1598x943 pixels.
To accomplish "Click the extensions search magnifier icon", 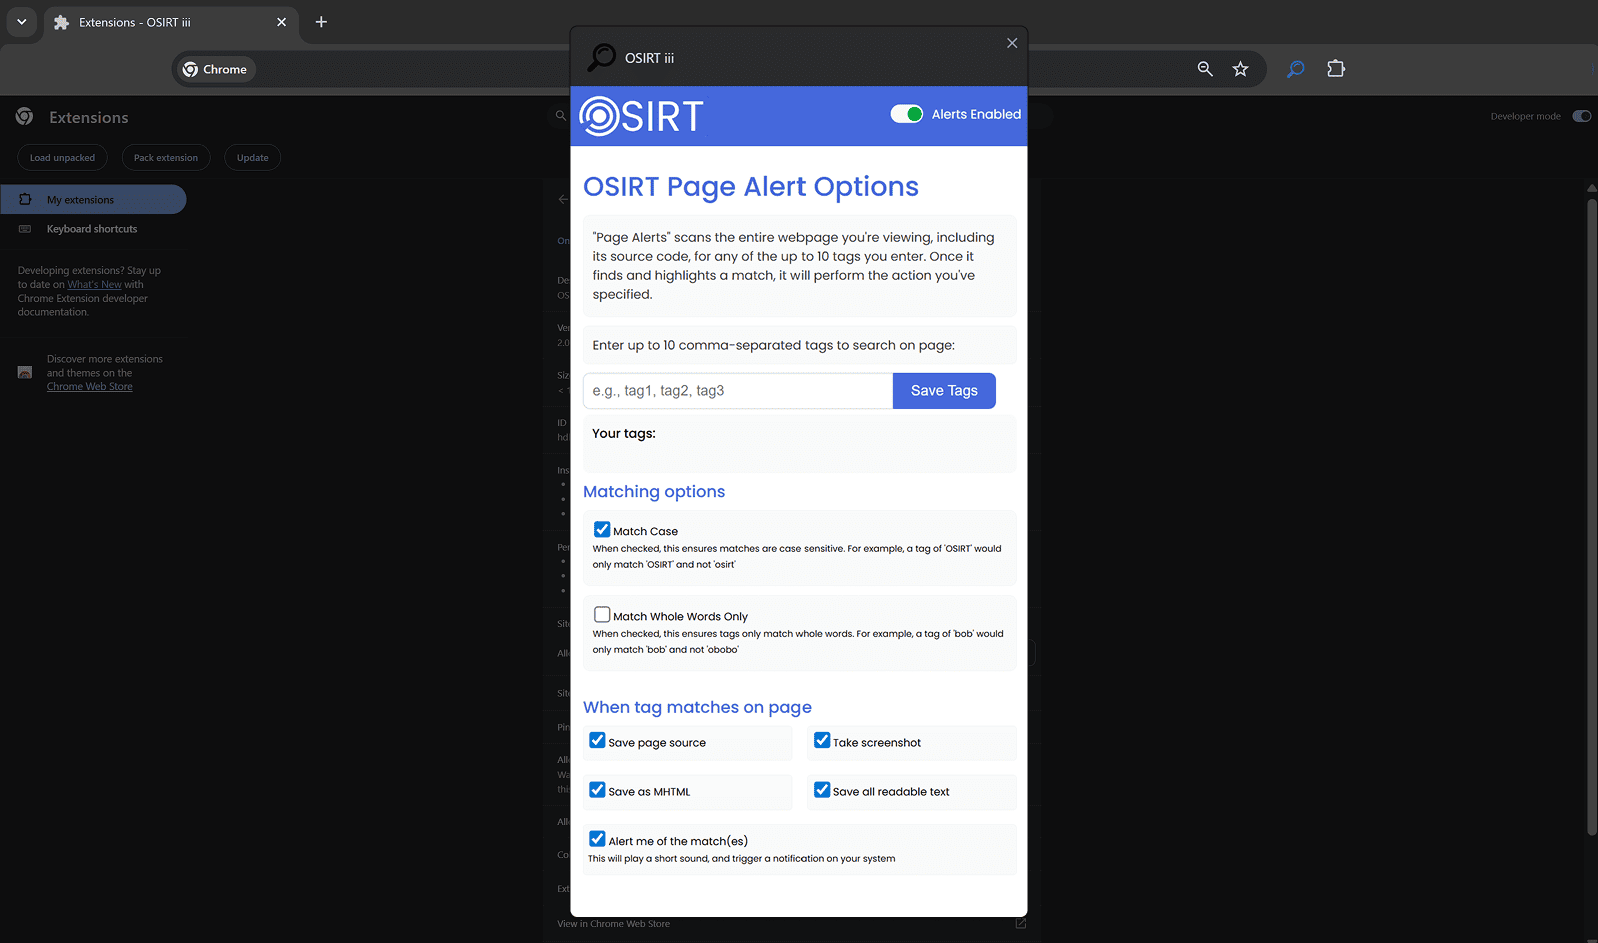I will (561, 116).
